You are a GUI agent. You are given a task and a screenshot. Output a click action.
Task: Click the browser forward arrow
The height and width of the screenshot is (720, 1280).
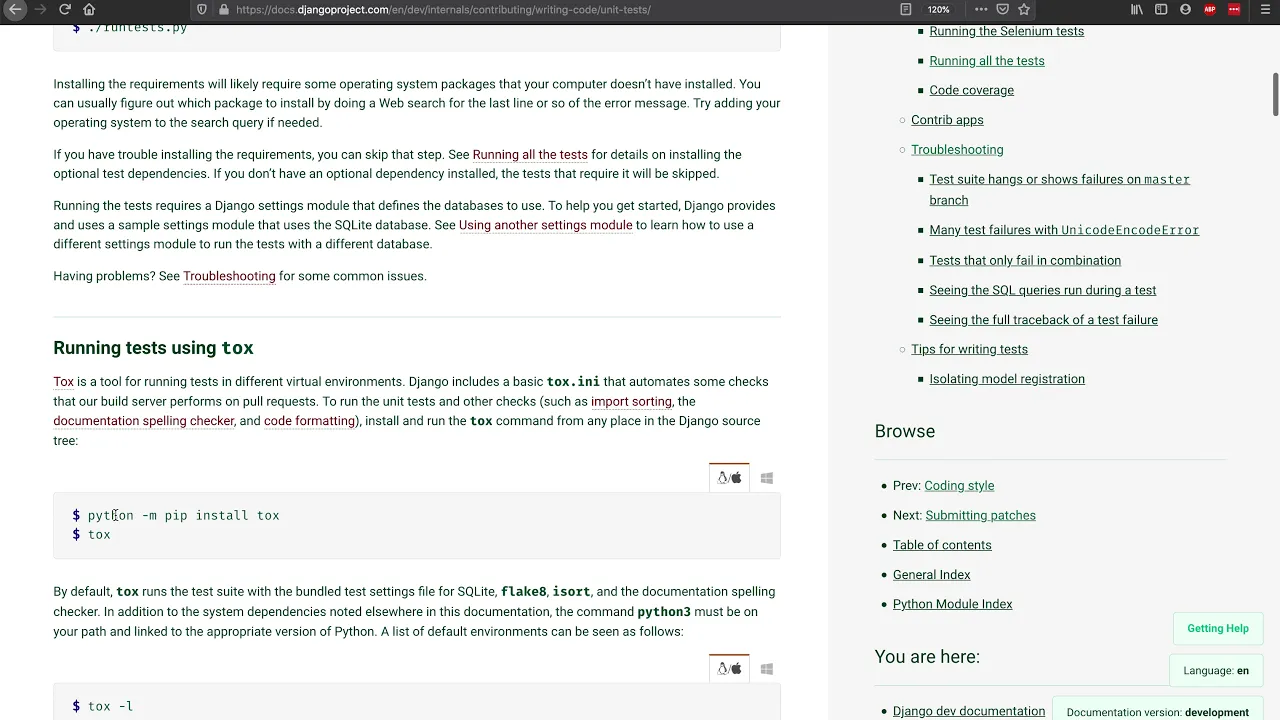click(x=39, y=9)
